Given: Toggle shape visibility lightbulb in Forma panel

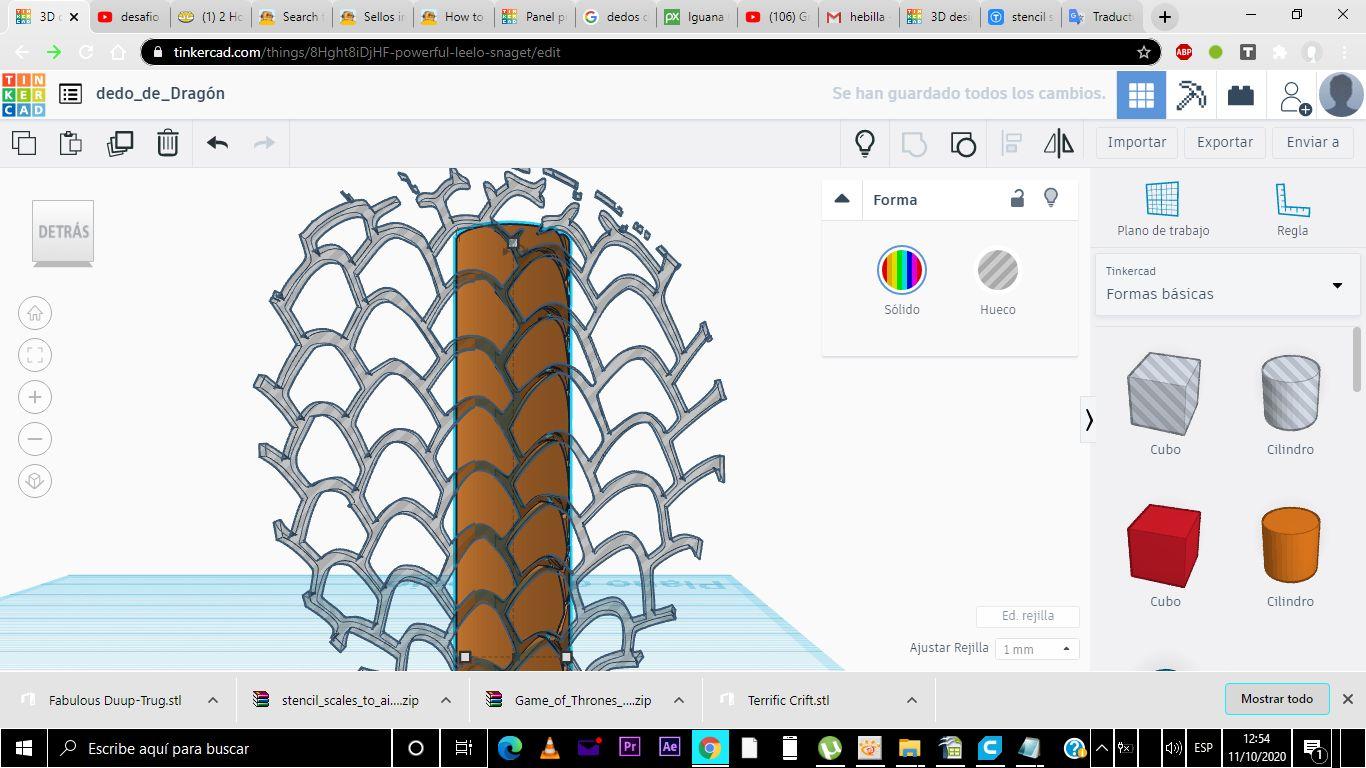Looking at the screenshot, I should click(x=1051, y=198).
